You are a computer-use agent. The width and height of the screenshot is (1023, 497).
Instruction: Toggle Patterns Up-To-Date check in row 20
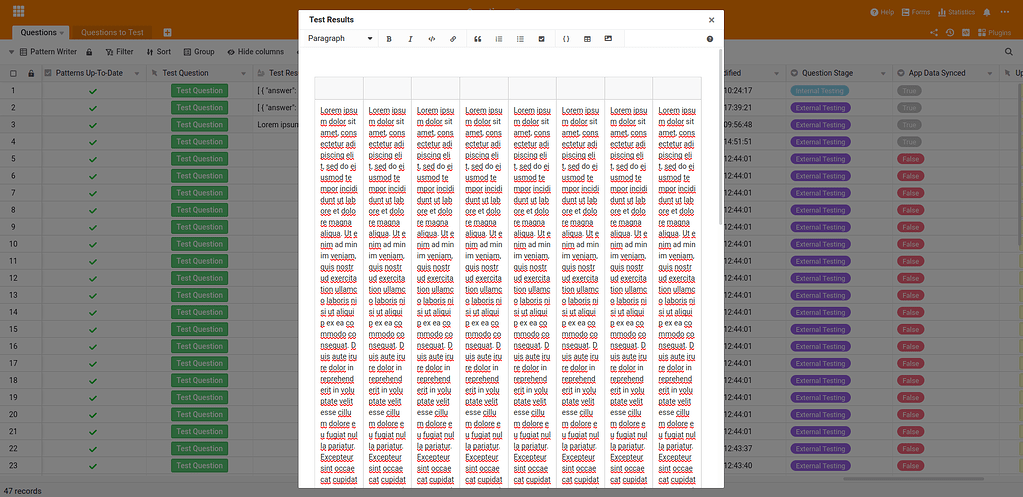coord(93,415)
